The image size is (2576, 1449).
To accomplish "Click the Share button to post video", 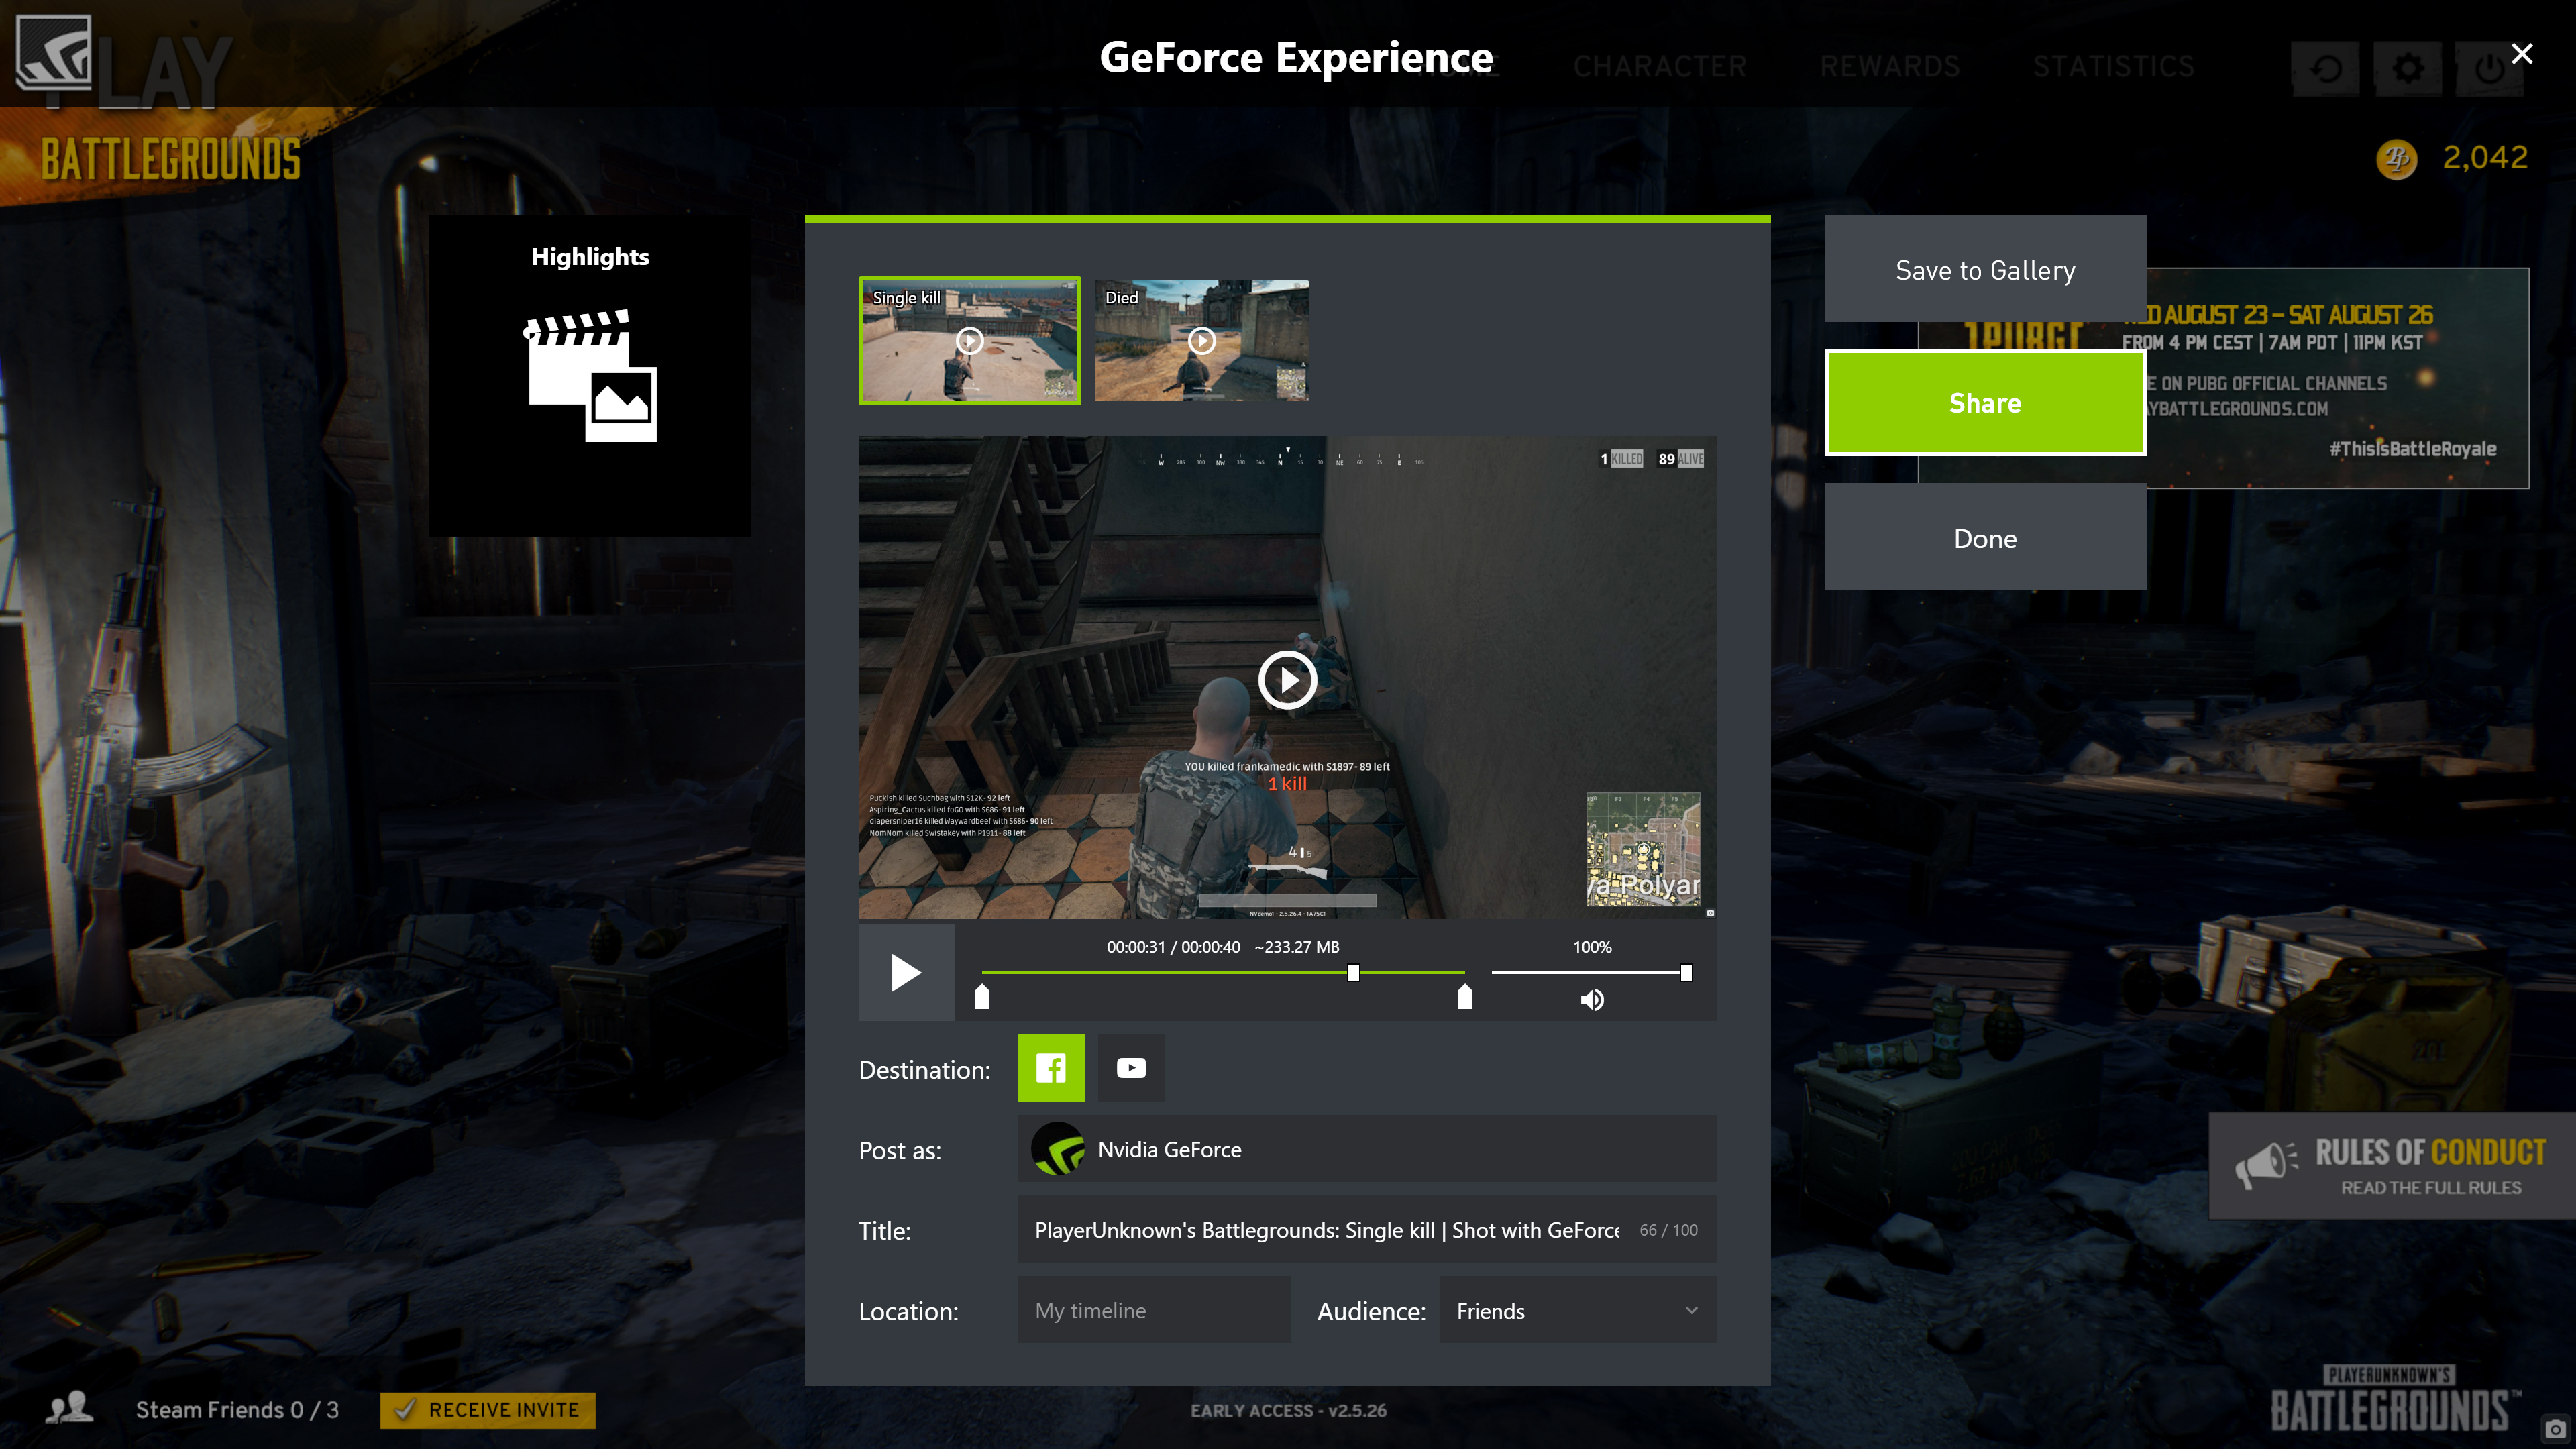I will point(1985,402).
